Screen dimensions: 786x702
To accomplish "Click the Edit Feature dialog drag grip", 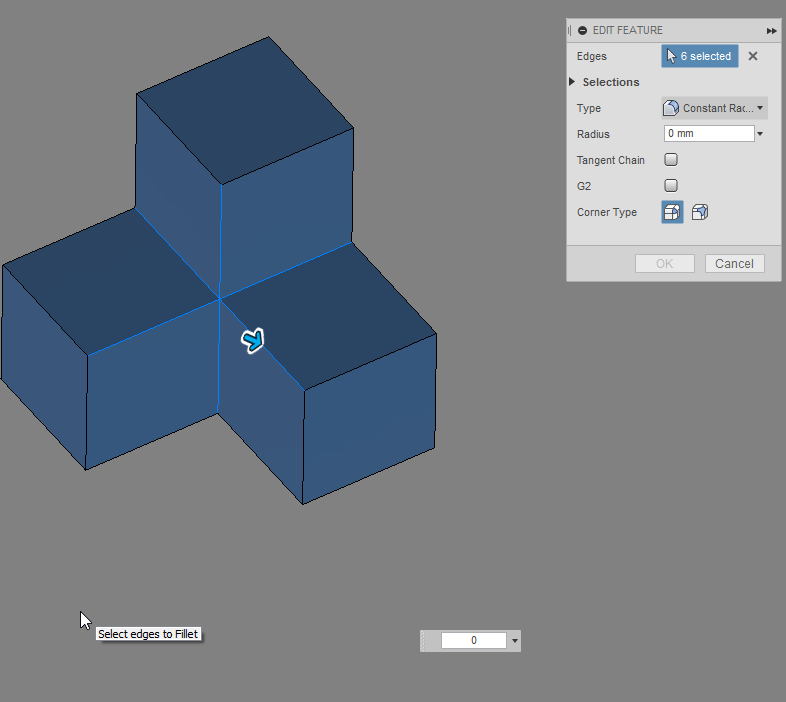I will point(569,31).
